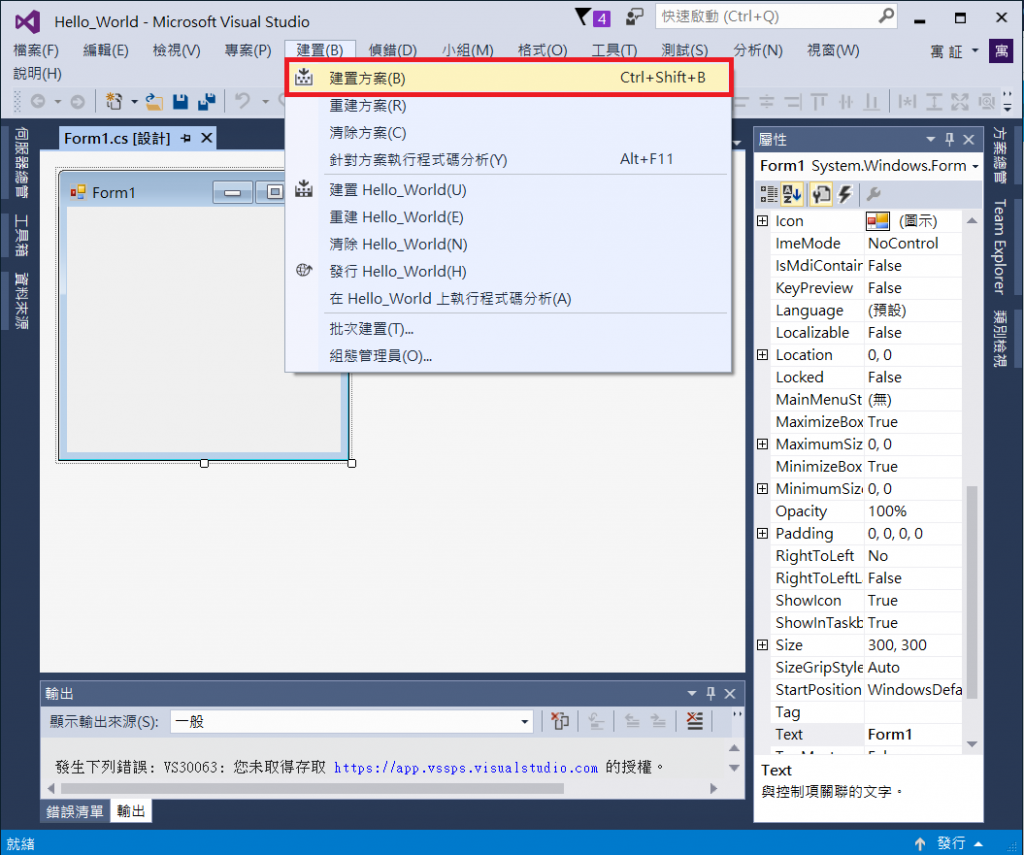Select 批次建置(T)... menu item
Viewport: 1024px width, 855px height.
(x=509, y=329)
